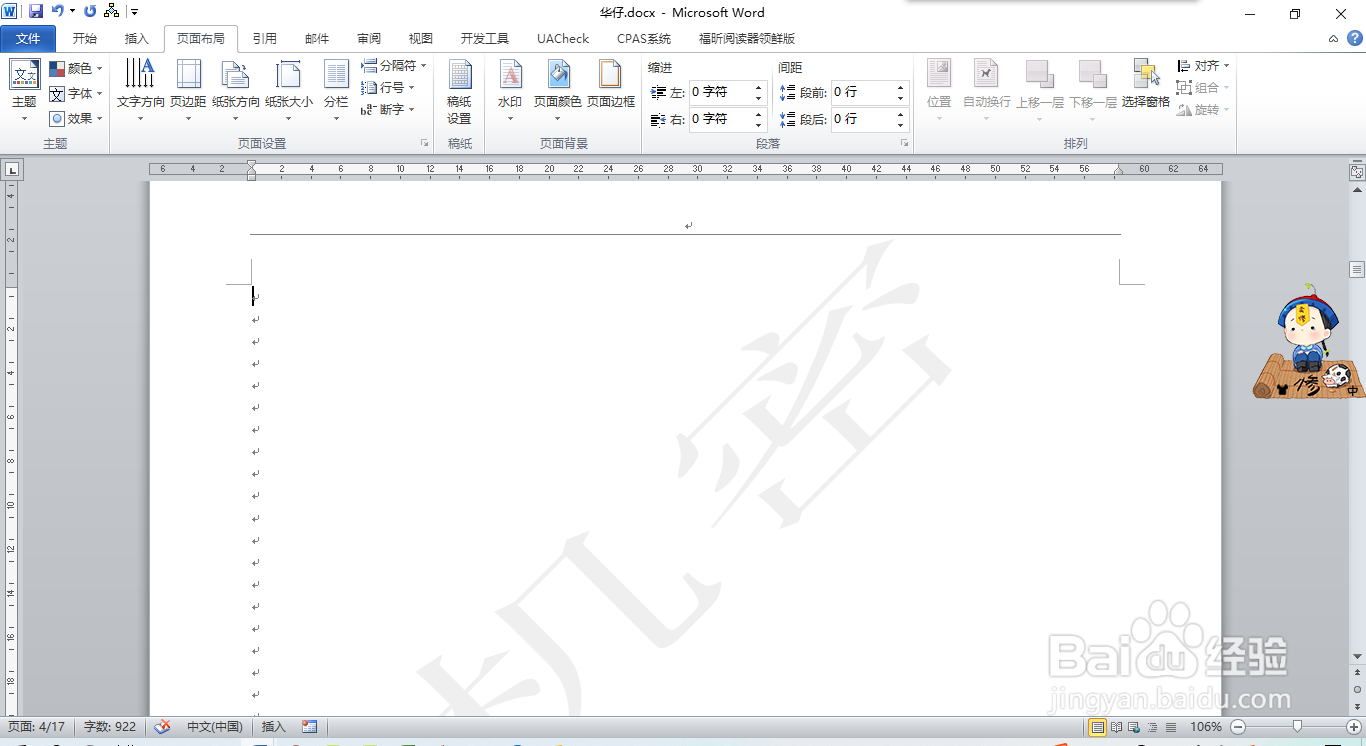Viewport: 1366px width, 746px height.
Task: Switch to Home (开始) tab
Action: [85, 39]
